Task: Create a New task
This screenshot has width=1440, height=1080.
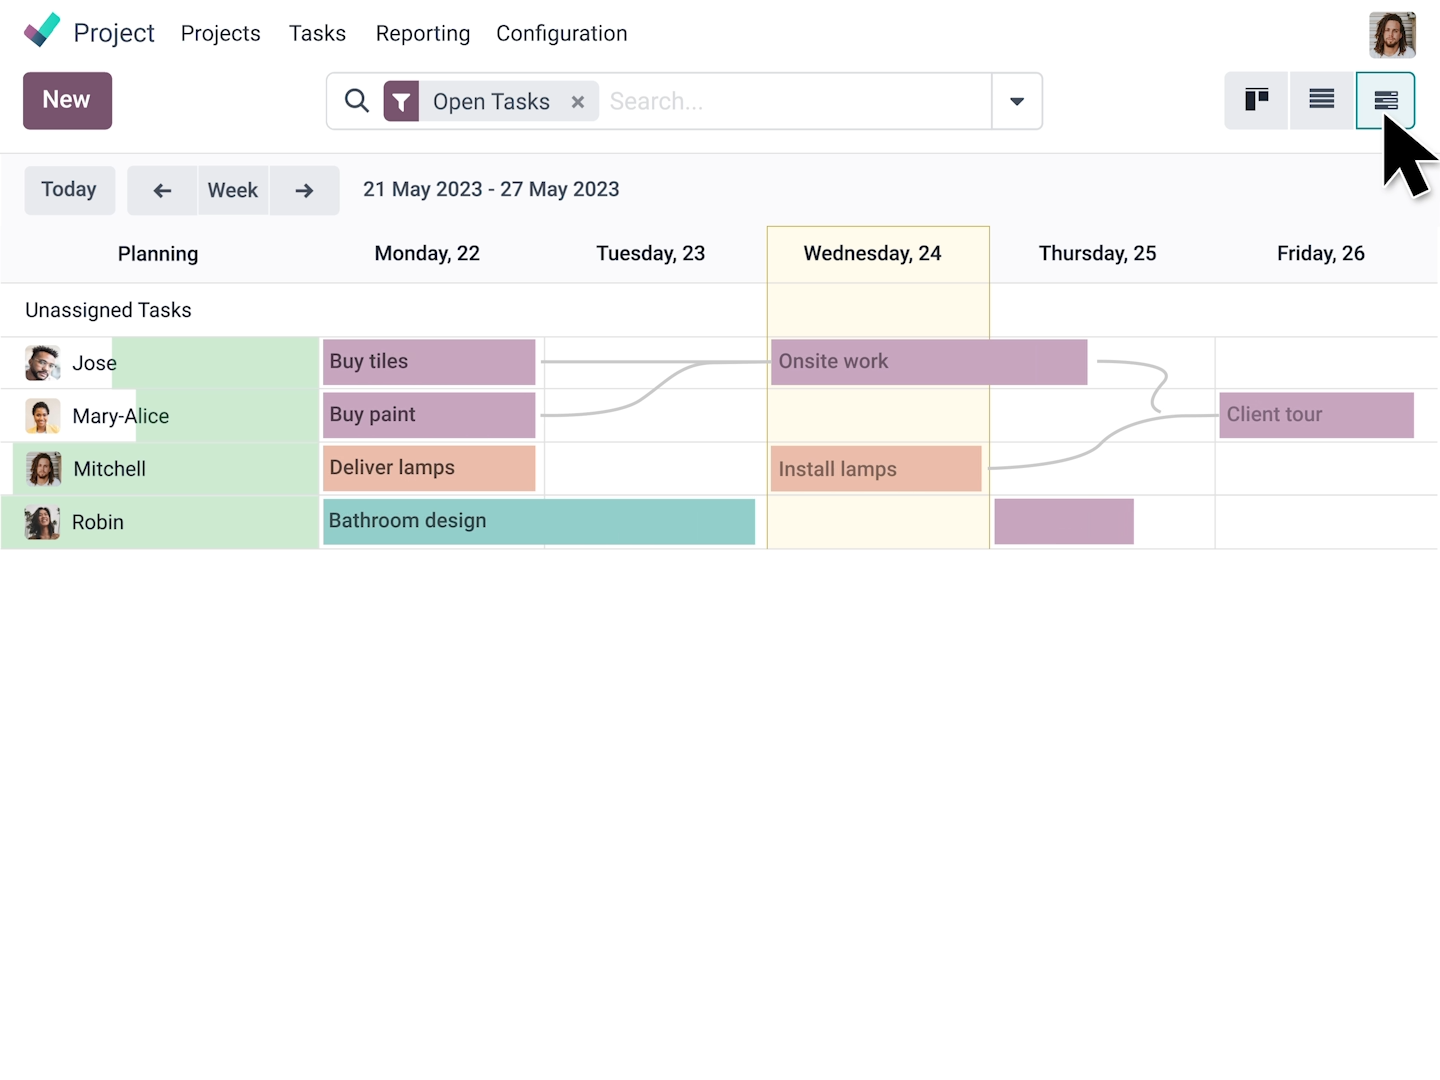Action: [67, 100]
